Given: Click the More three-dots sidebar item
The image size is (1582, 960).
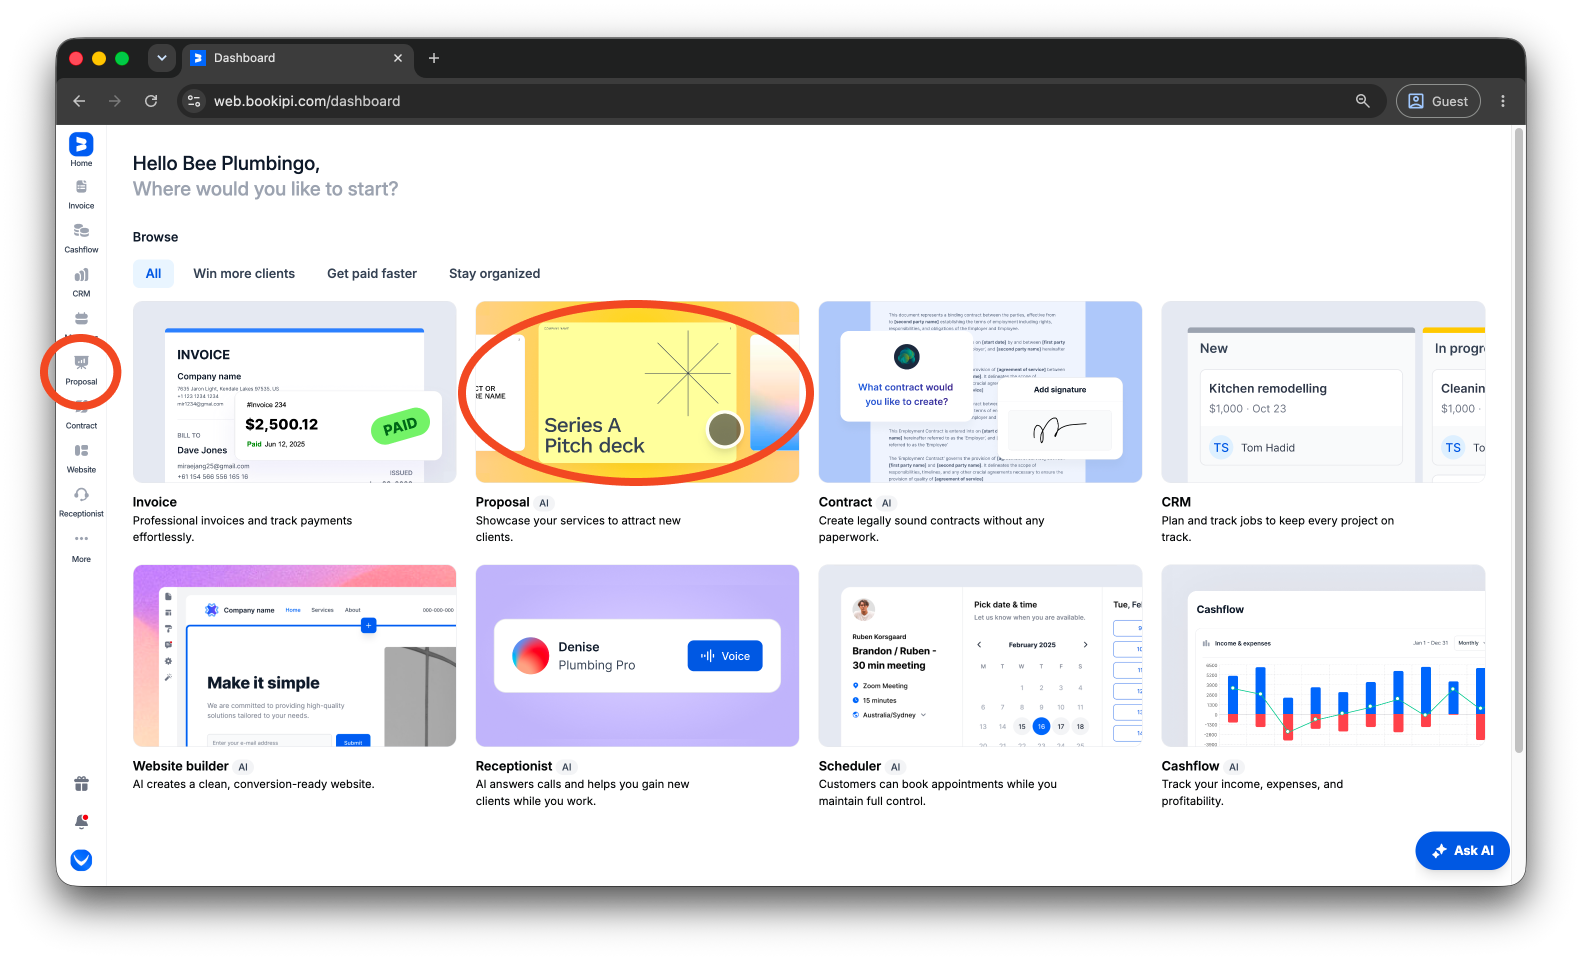Looking at the screenshot, I should point(81,547).
